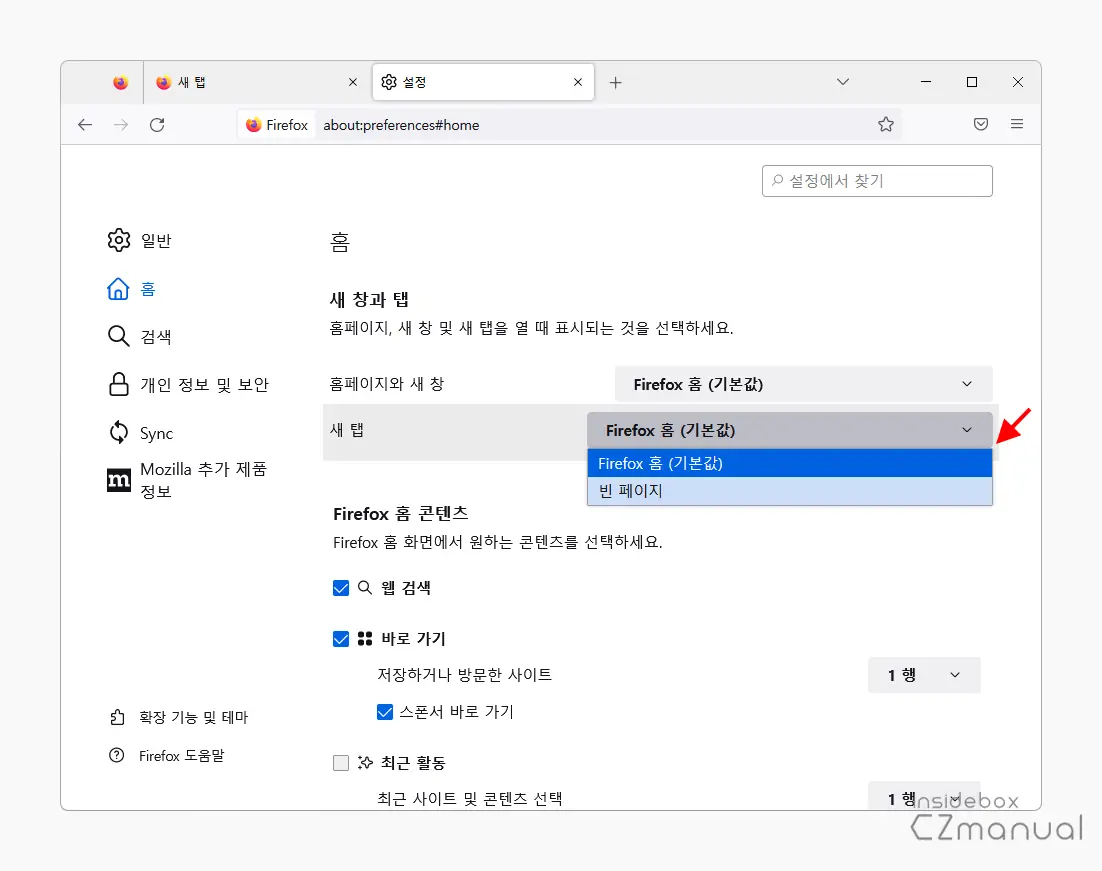Choose Firefox 홈 (기본값) option in list
The width and height of the screenshot is (1102, 871).
pos(789,463)
